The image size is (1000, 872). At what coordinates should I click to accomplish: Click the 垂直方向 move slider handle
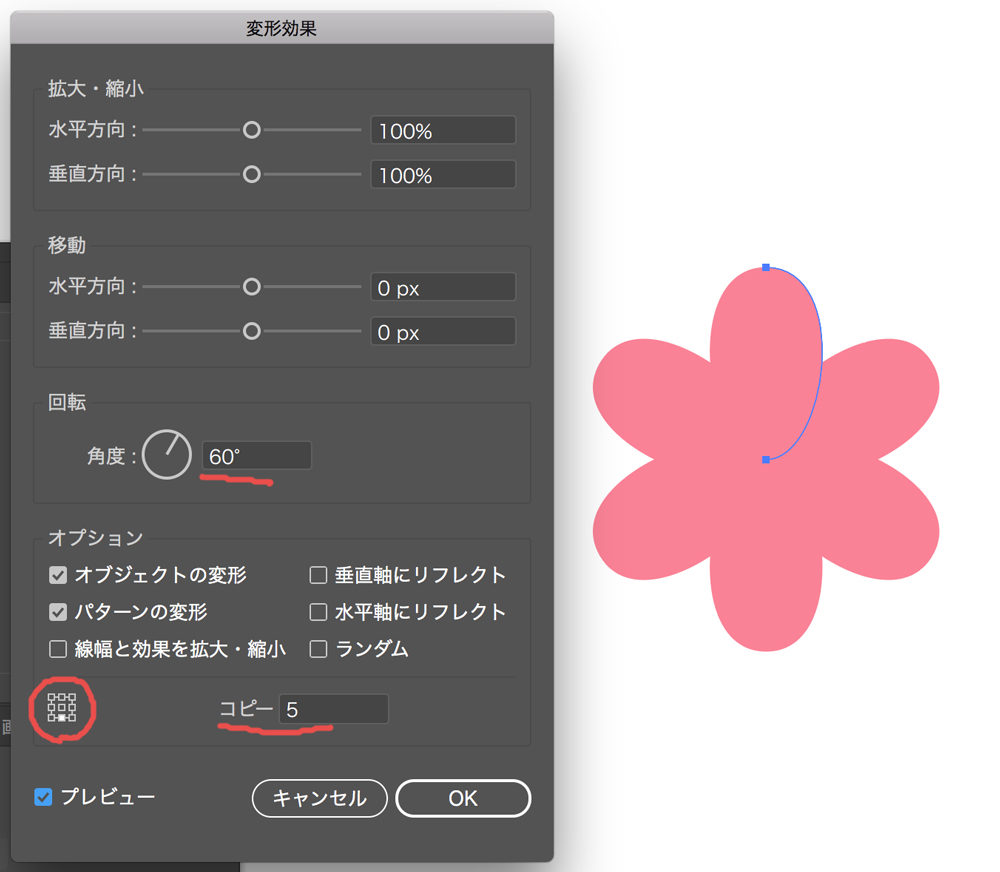pyautogui.click(x=251, y=331)
